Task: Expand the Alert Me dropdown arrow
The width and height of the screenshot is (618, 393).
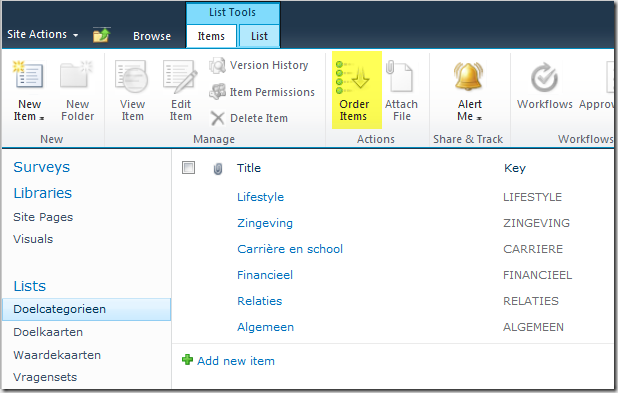Action: coord(479,118)
